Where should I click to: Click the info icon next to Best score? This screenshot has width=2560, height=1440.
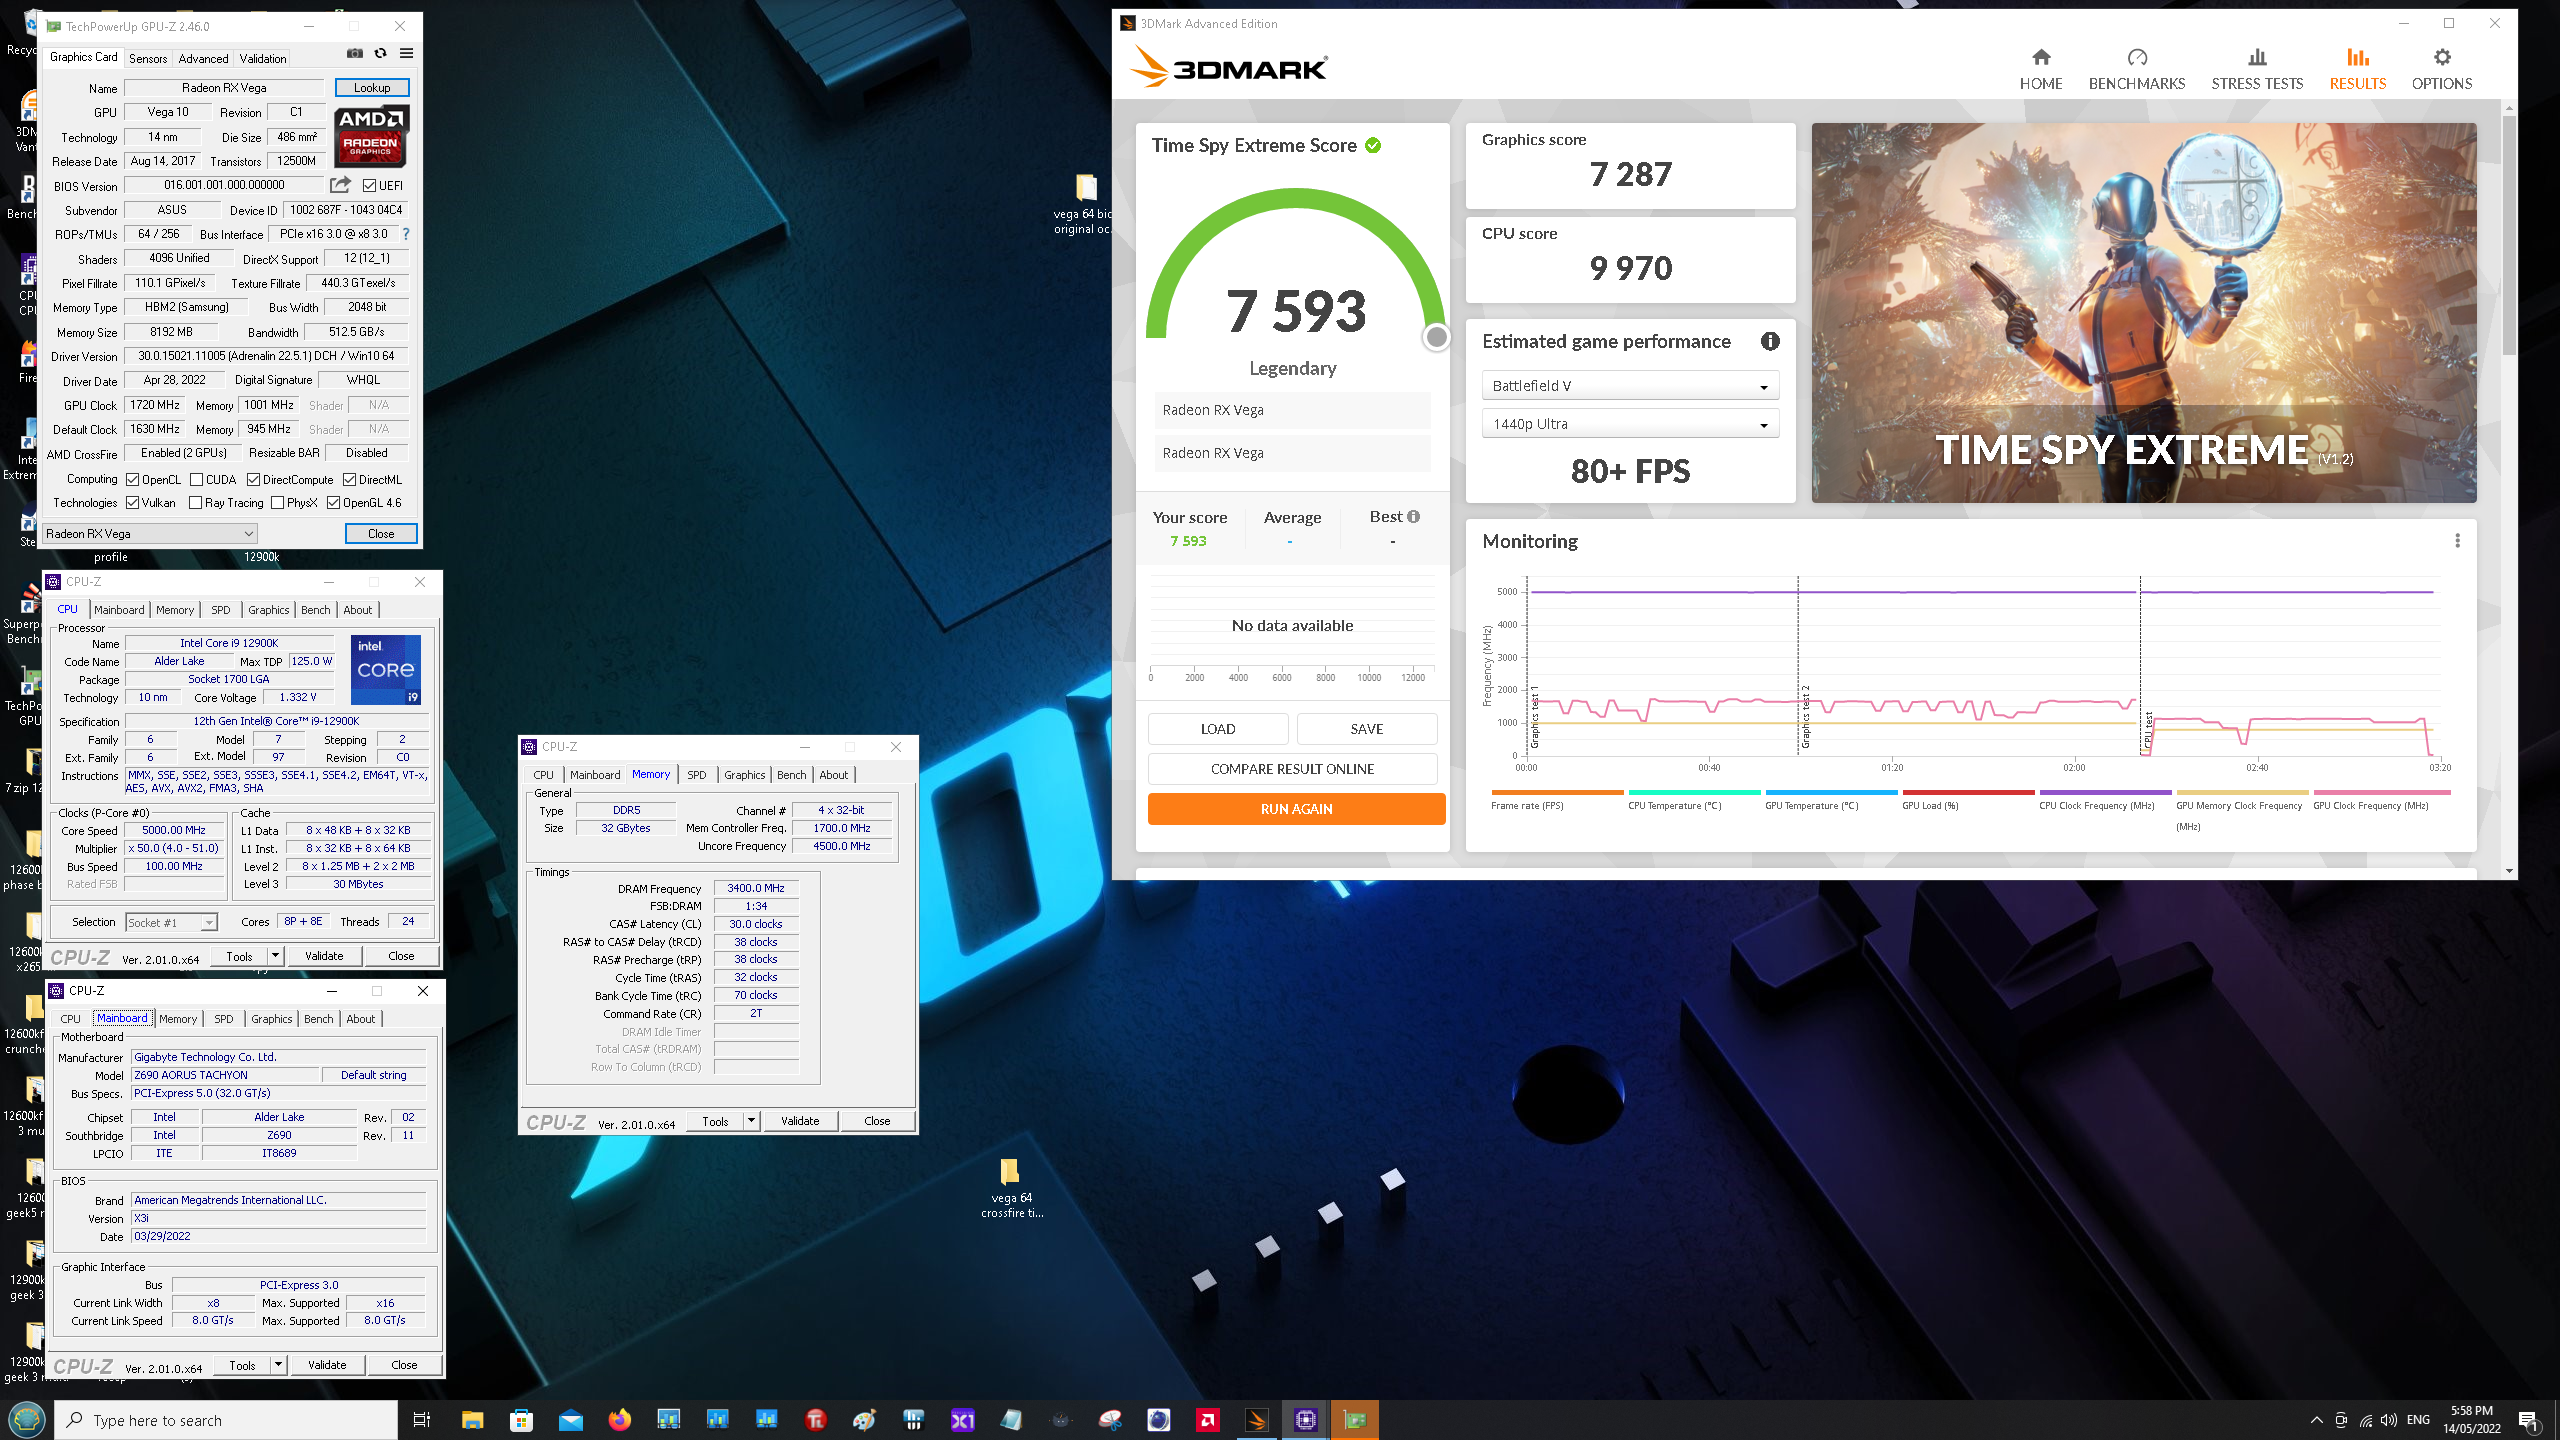coord(1413,517)
